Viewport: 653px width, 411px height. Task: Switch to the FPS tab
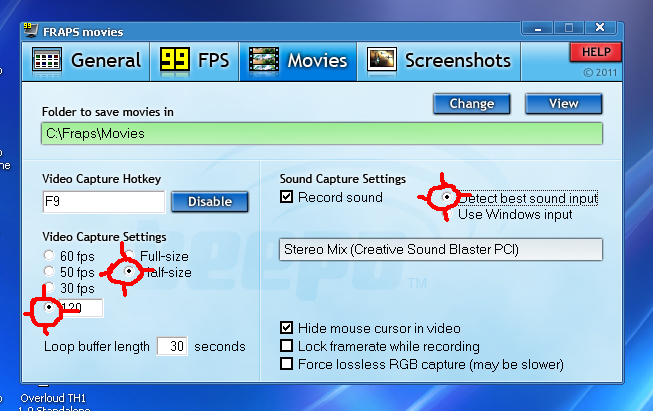tap(194, 61)
